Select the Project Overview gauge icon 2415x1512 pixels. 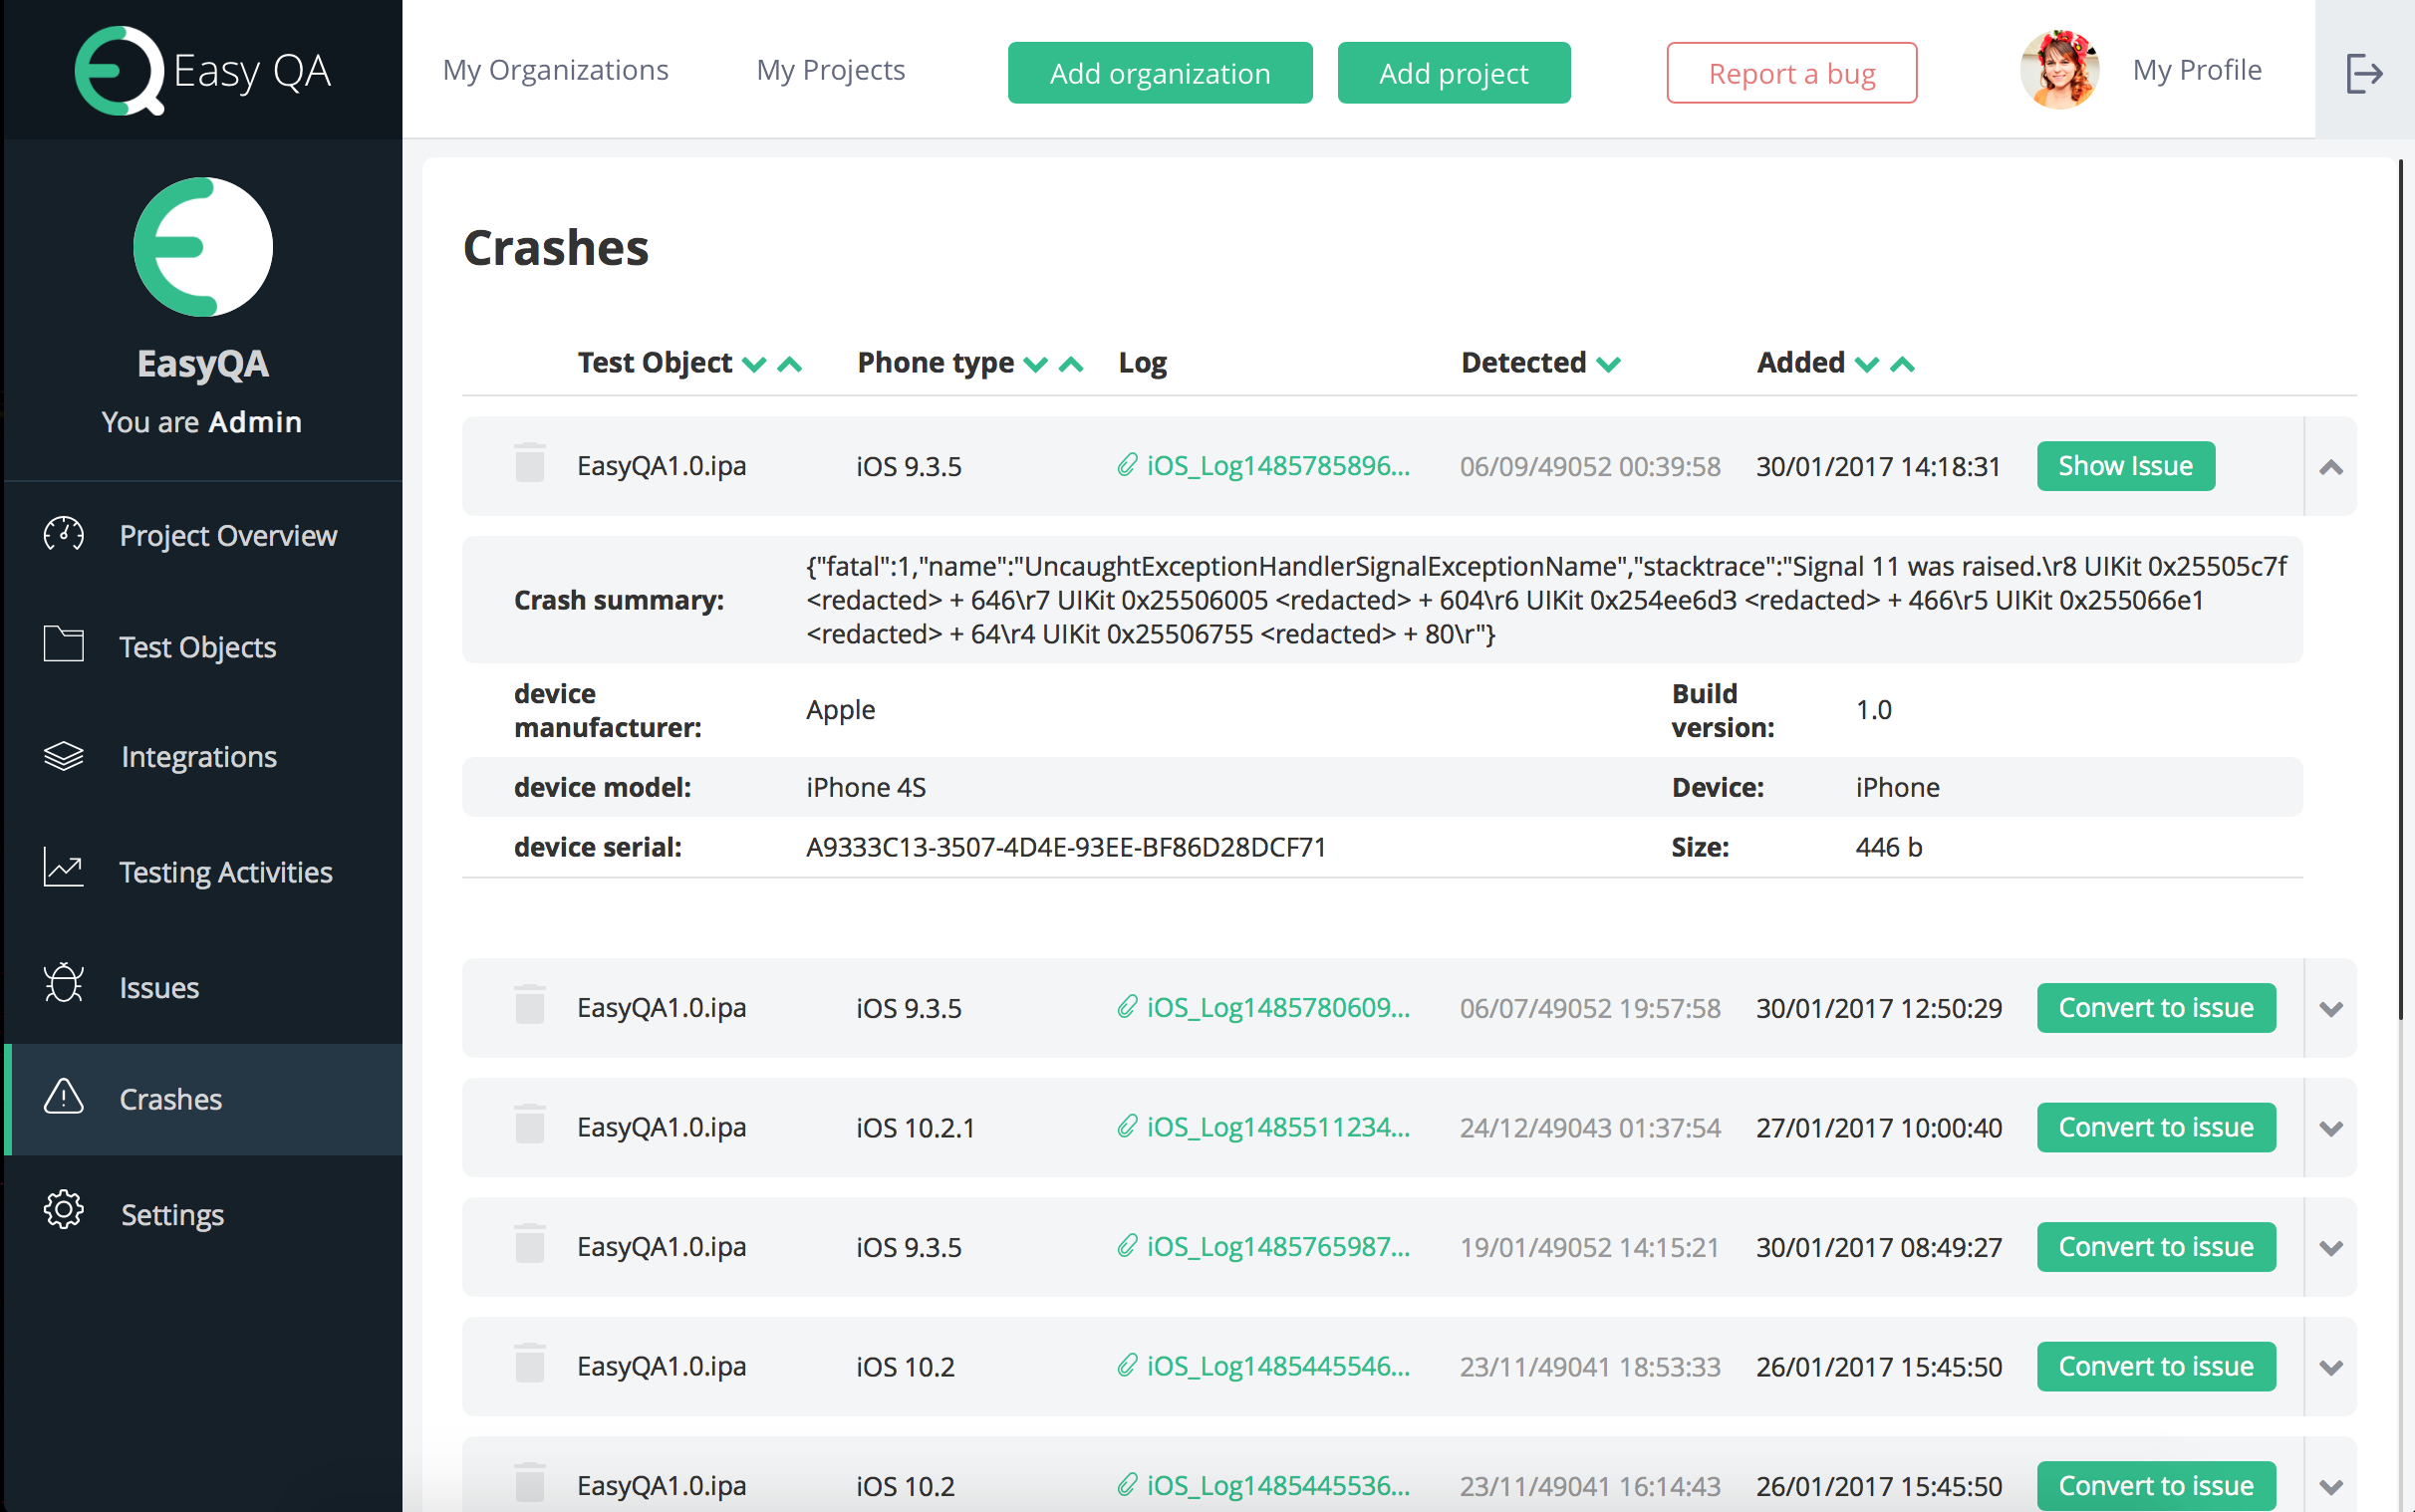click(62, 534)
